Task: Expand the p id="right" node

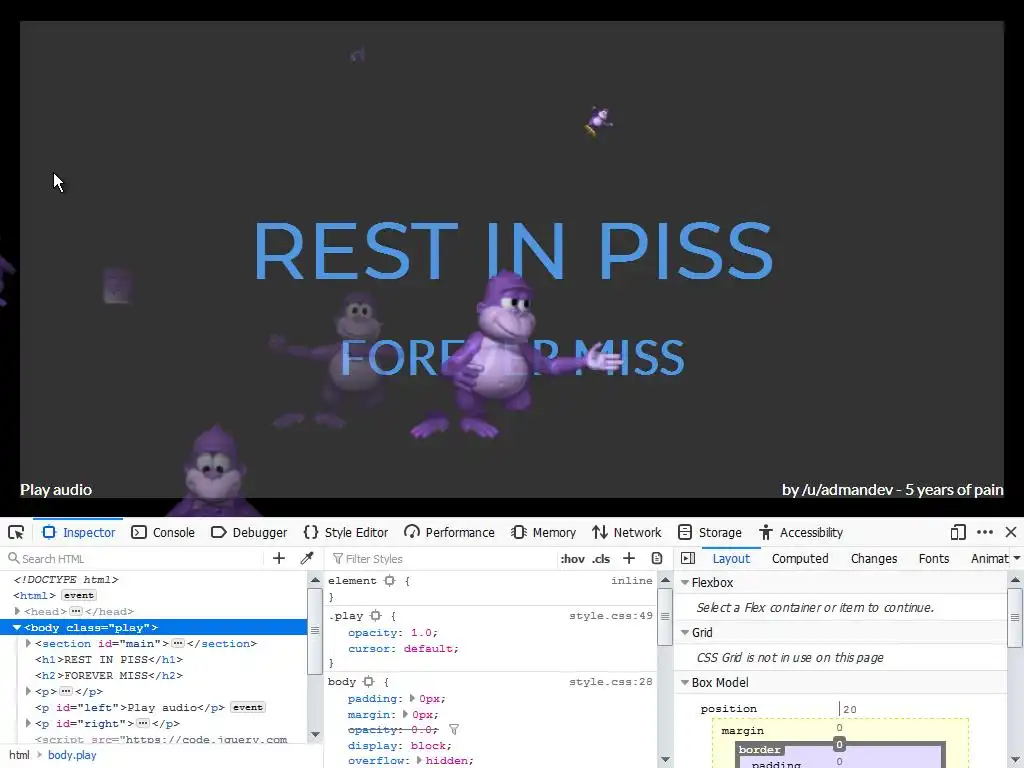Action: pyautogui.click(x=28, y=724)
